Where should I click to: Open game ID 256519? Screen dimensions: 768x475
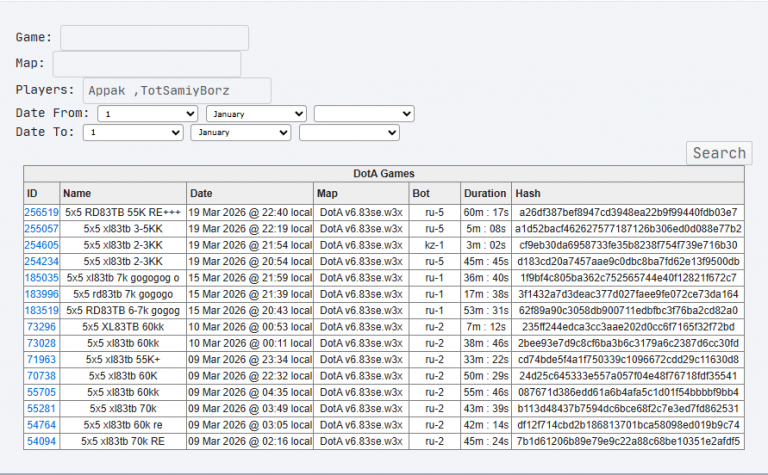[x=42, y=213]
